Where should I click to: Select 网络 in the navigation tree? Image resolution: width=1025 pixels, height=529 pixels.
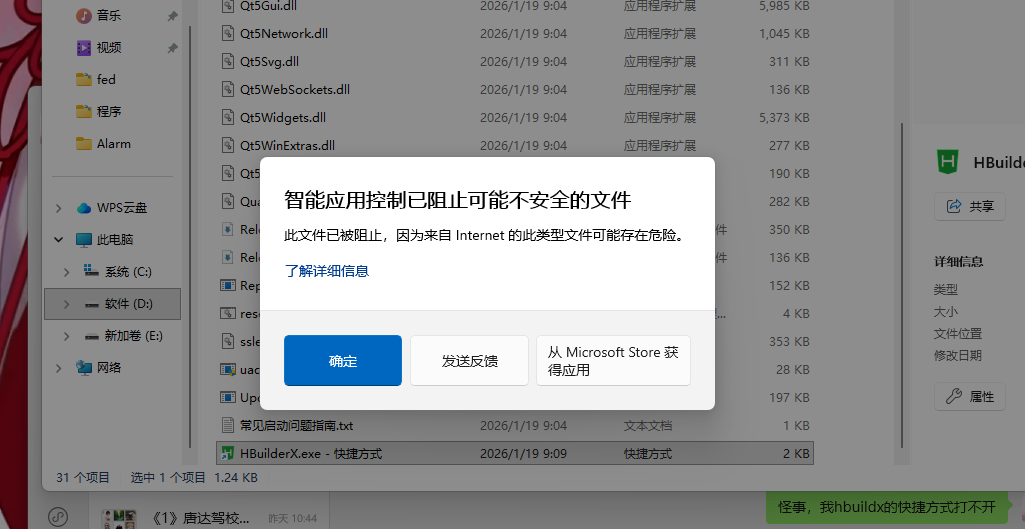tap(109, 367)
